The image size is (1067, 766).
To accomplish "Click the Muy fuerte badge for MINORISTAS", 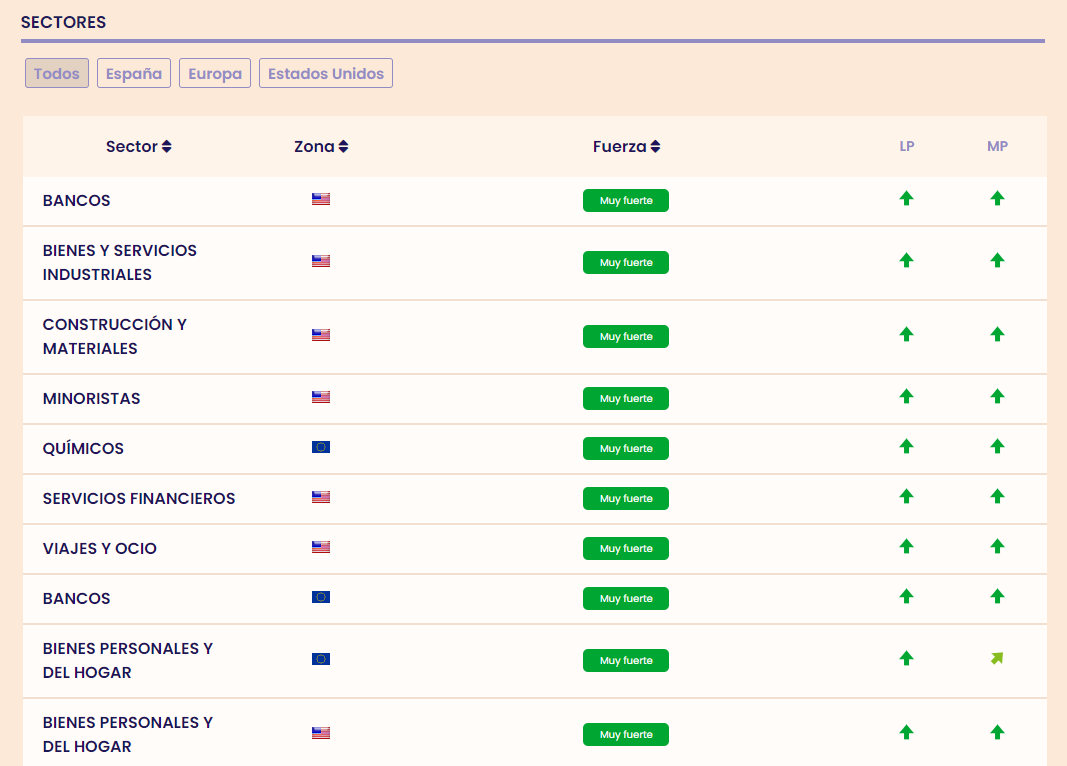I will coord(626,398).
